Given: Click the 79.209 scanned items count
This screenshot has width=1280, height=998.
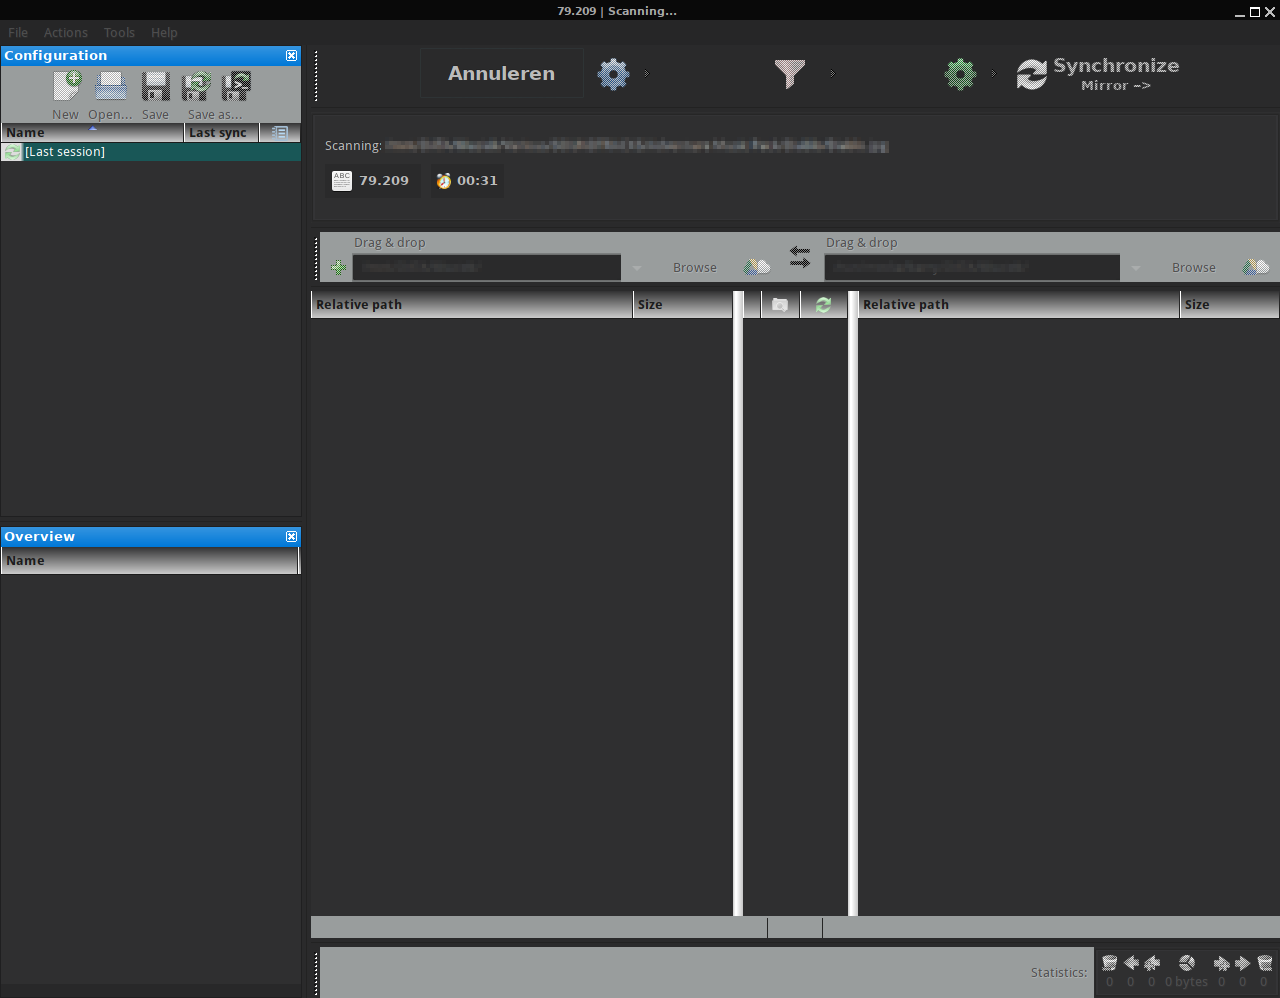Looking at the screenshot, I should coord(384,181).
